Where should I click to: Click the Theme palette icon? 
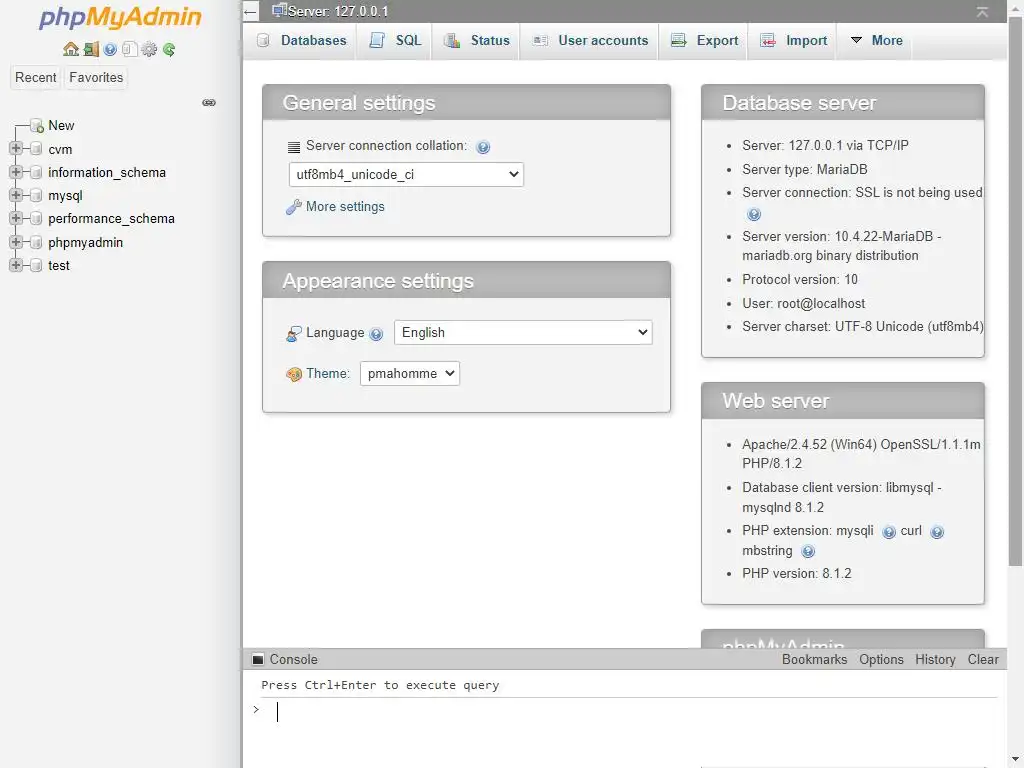click(x=294, y=374)
